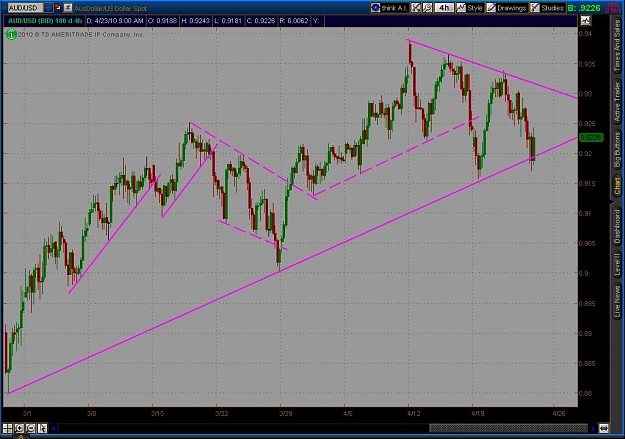Click the fit-to-width icon at the bottom right
This screenshot has height=439, width=625.
604,428
